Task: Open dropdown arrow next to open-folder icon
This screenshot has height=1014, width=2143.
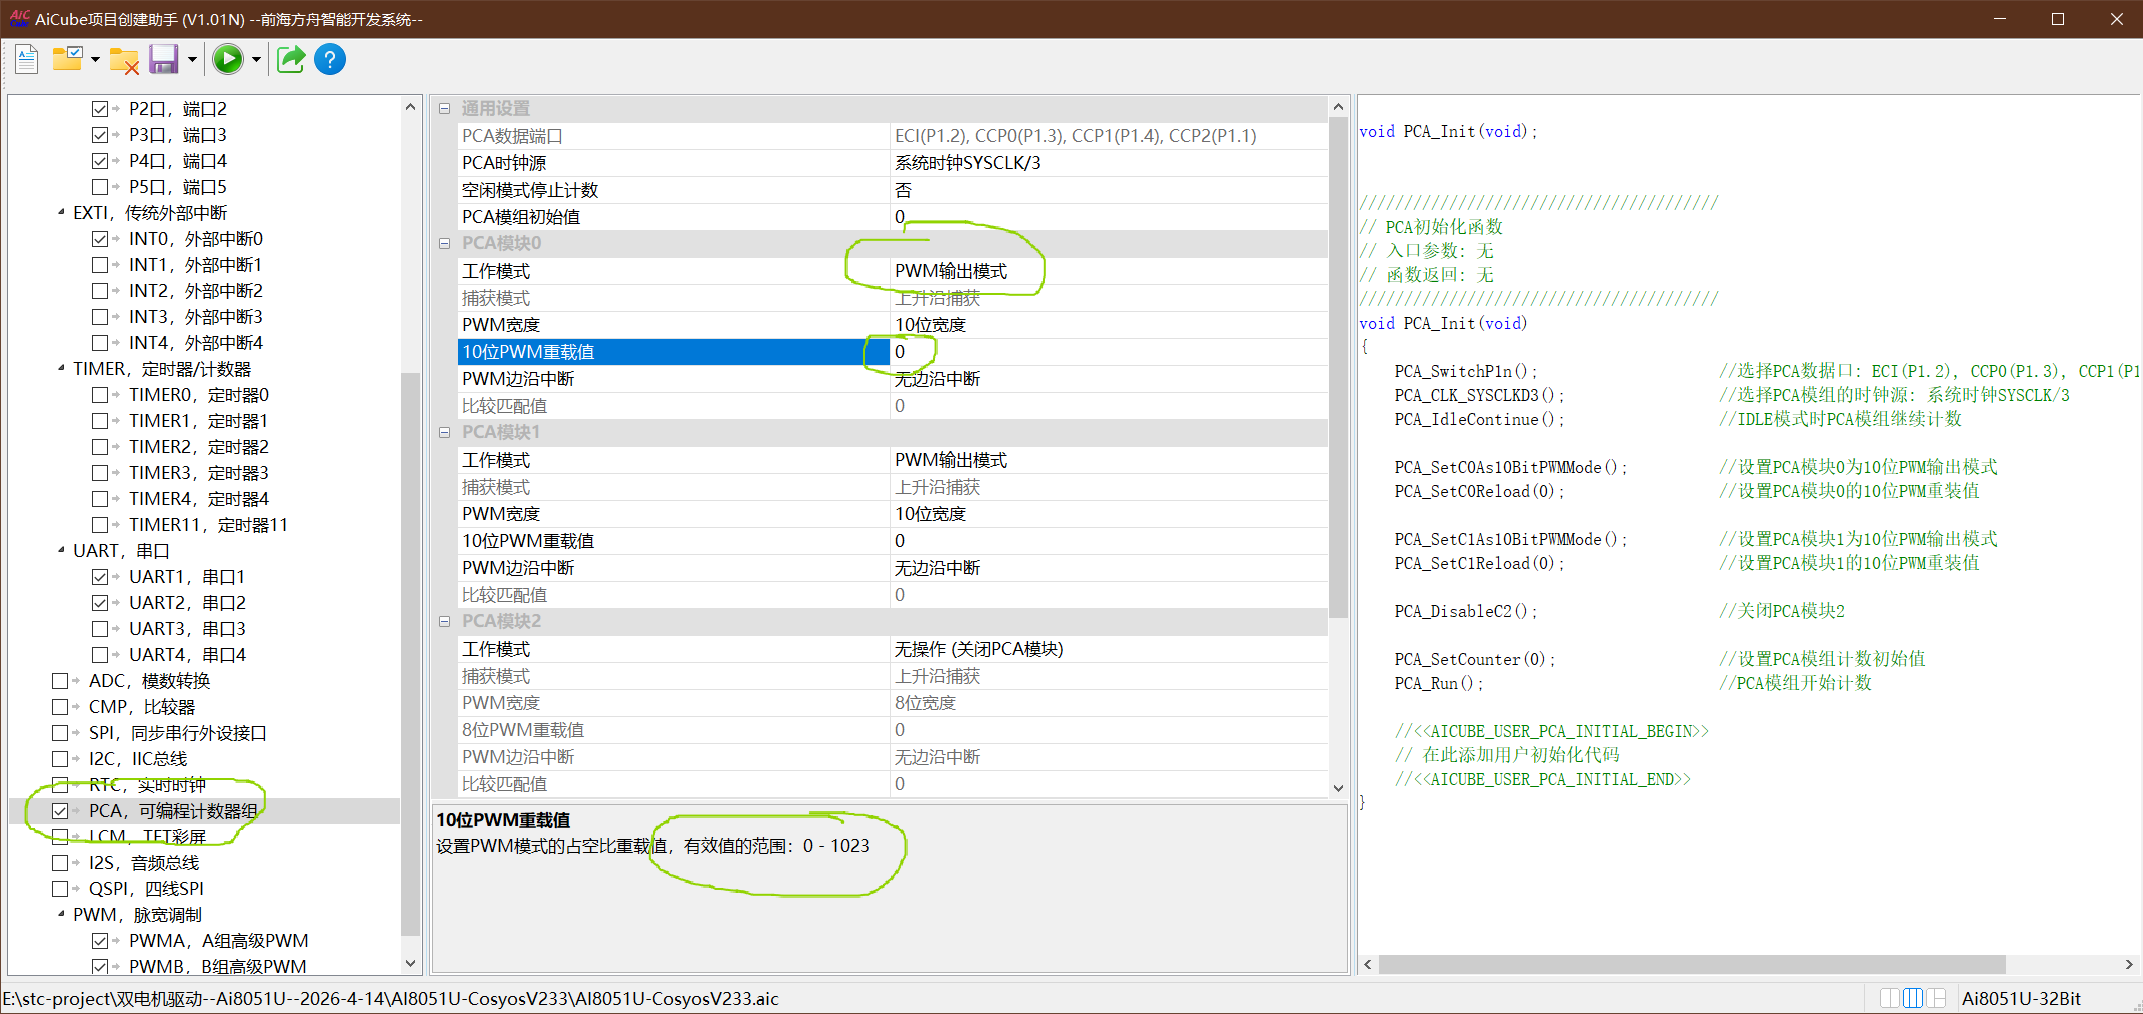Action: (x=95, y=60)
